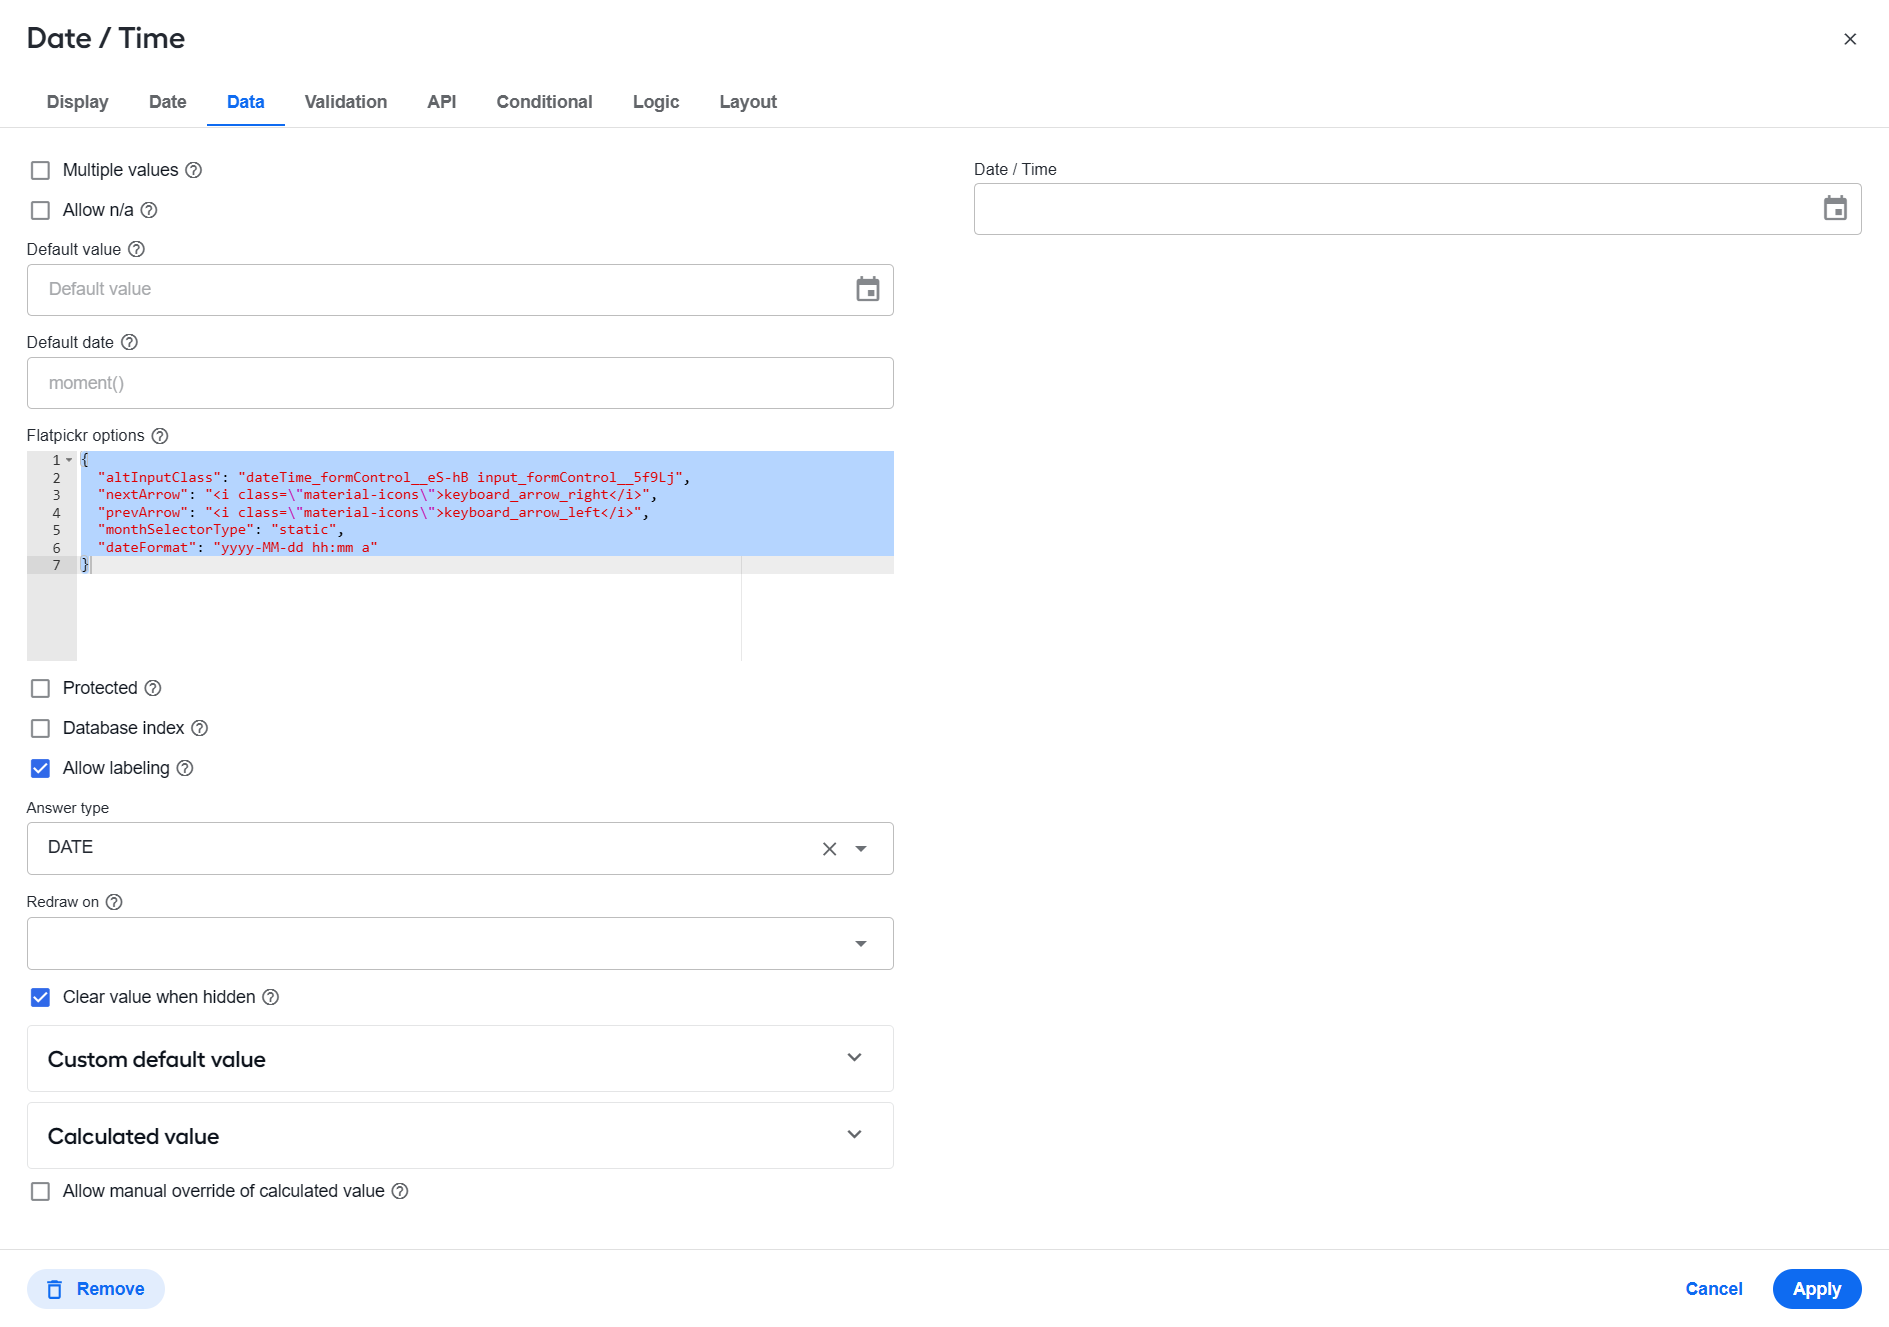Image resolution: width=1889 pixels, height=1327 pixels.
Task: Select the Data tab
Action: click(x=246, y=102)
